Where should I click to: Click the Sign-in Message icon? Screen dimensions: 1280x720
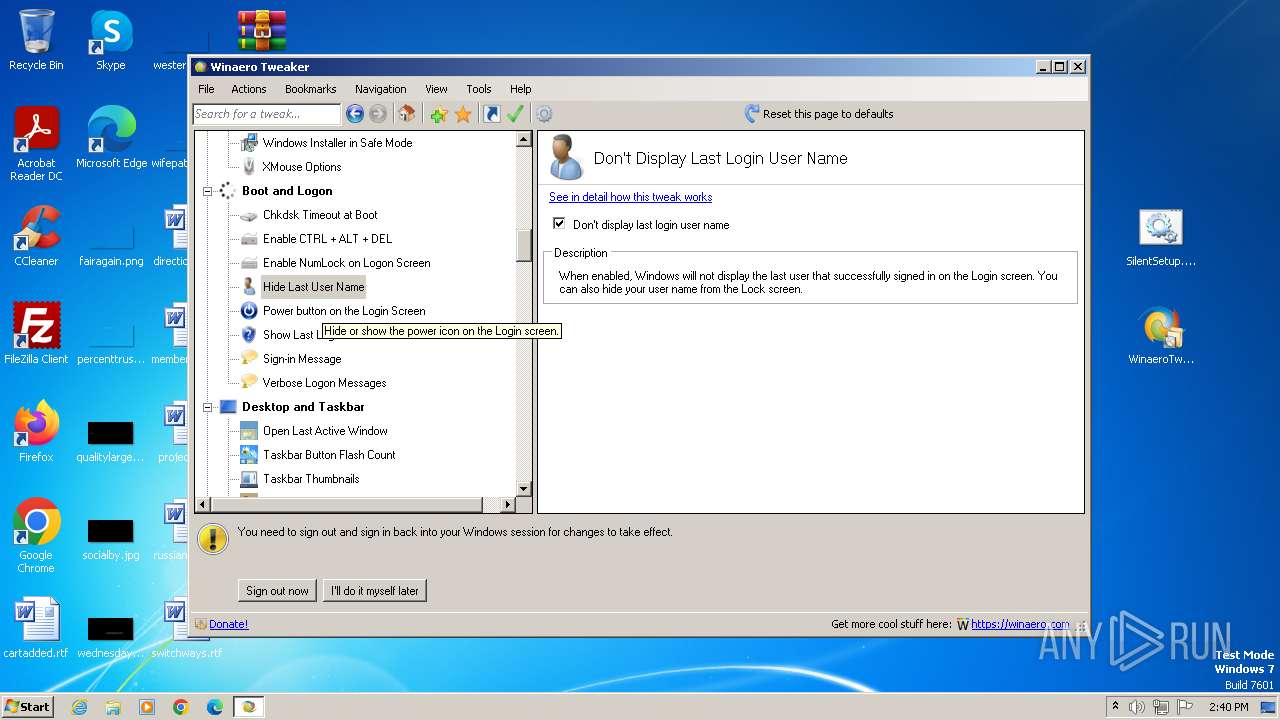click(x=249, y=359)
